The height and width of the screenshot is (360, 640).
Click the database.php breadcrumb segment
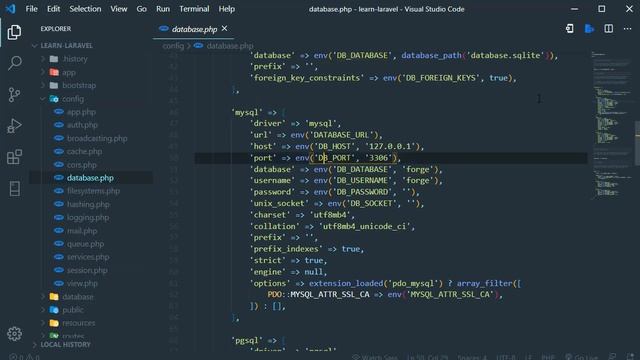[x=229, y=46]
